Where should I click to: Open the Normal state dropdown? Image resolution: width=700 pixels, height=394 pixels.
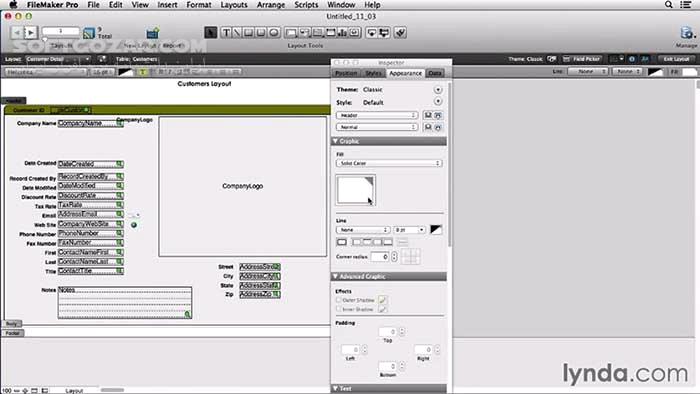(377, 127)
